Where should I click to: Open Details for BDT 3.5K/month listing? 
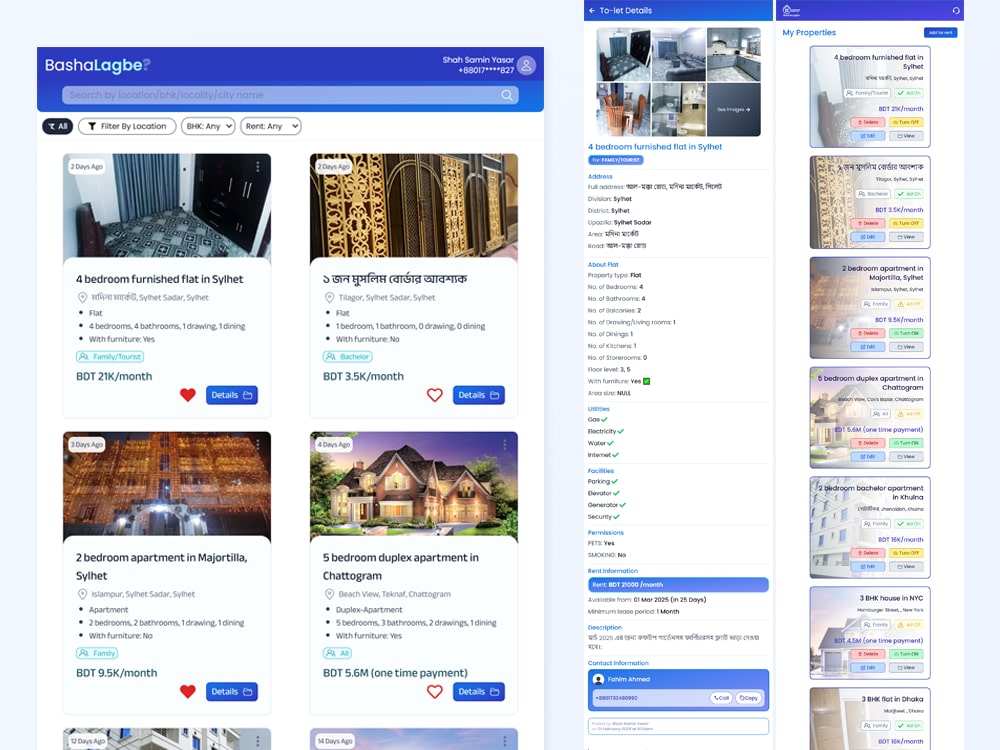tap(479, 395)
